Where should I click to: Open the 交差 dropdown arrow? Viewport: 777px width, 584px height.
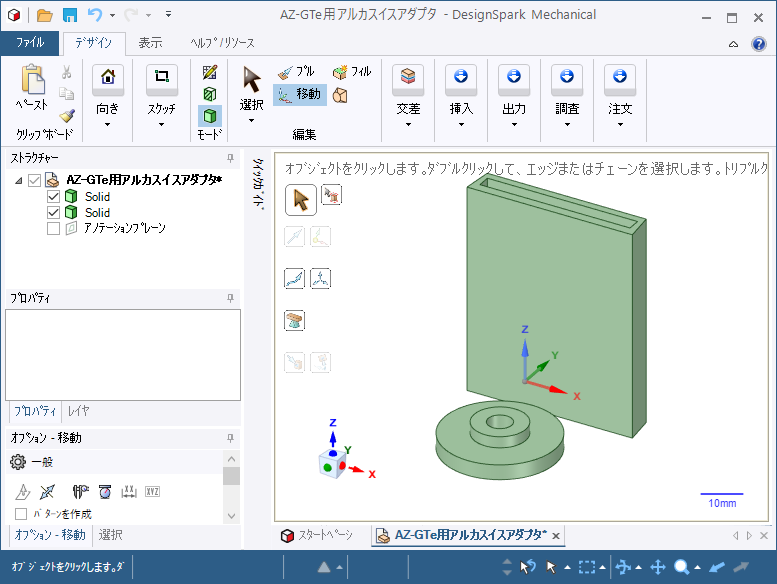click(x=408, y=125)
